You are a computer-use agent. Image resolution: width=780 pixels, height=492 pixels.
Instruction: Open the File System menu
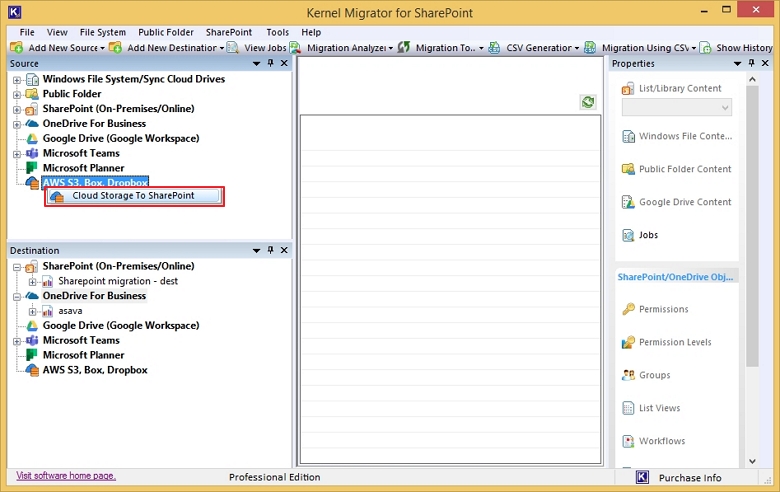coord(103,32)
